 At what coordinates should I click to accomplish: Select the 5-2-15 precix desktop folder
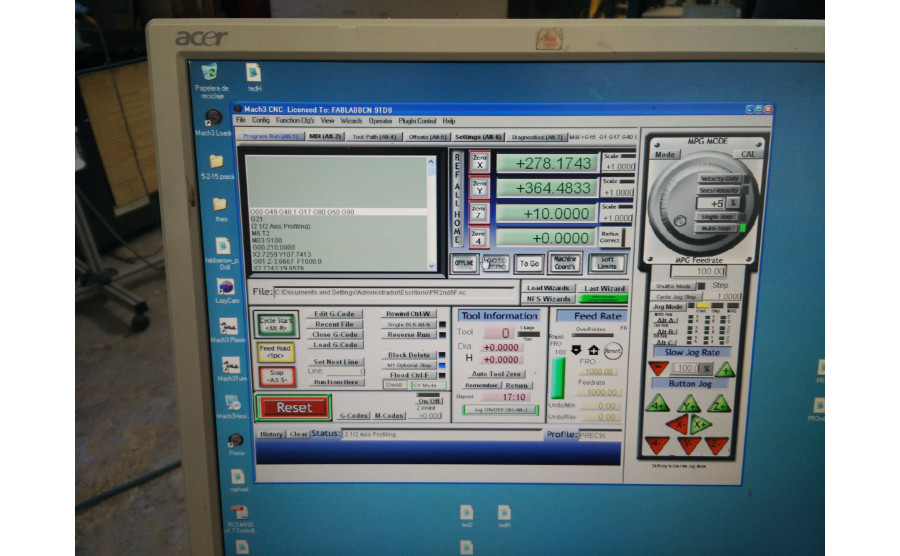coord(217,167)
